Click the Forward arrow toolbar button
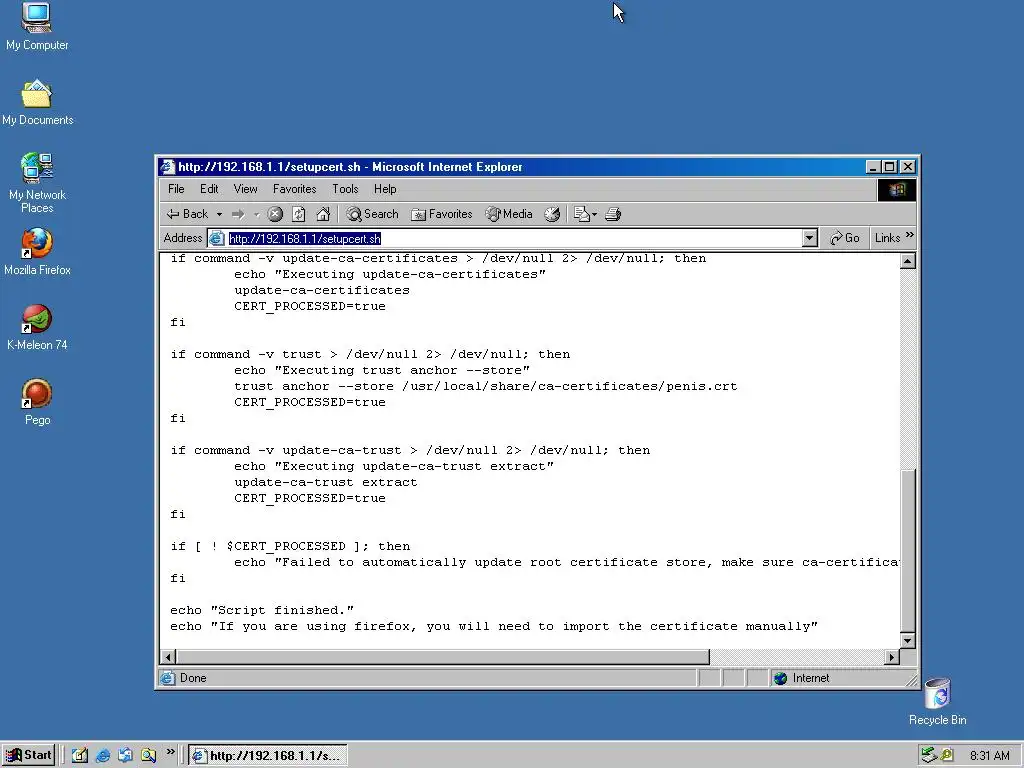The height and width of the screenshot is (768, 1024). pyautogui.click(x=238, y=214)
